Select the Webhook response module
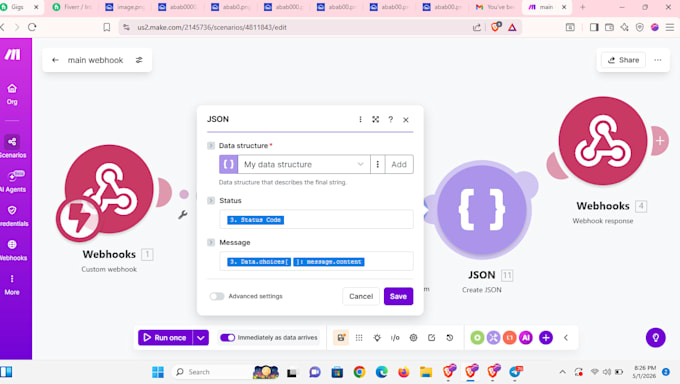 (x=603, y=141)
